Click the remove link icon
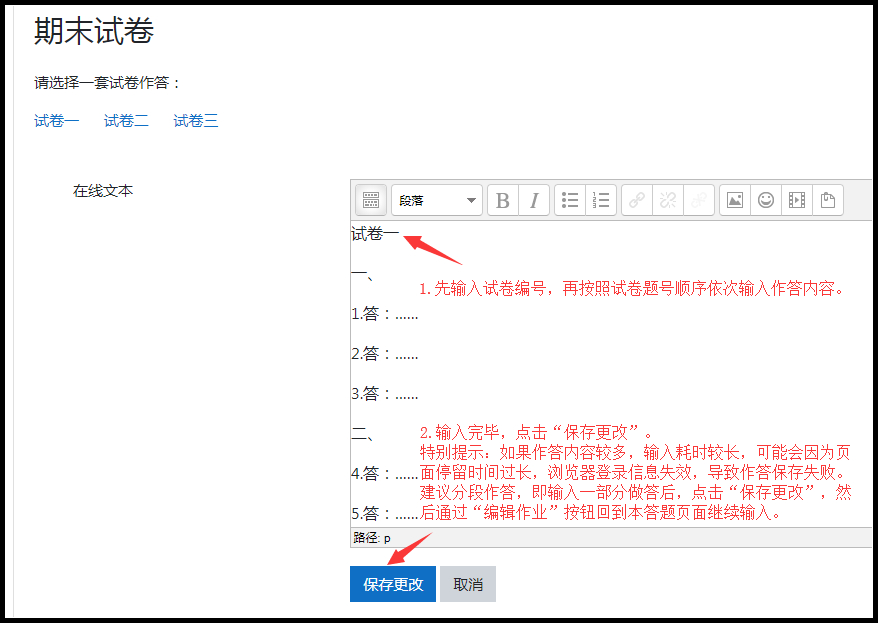 pos(668,200)
